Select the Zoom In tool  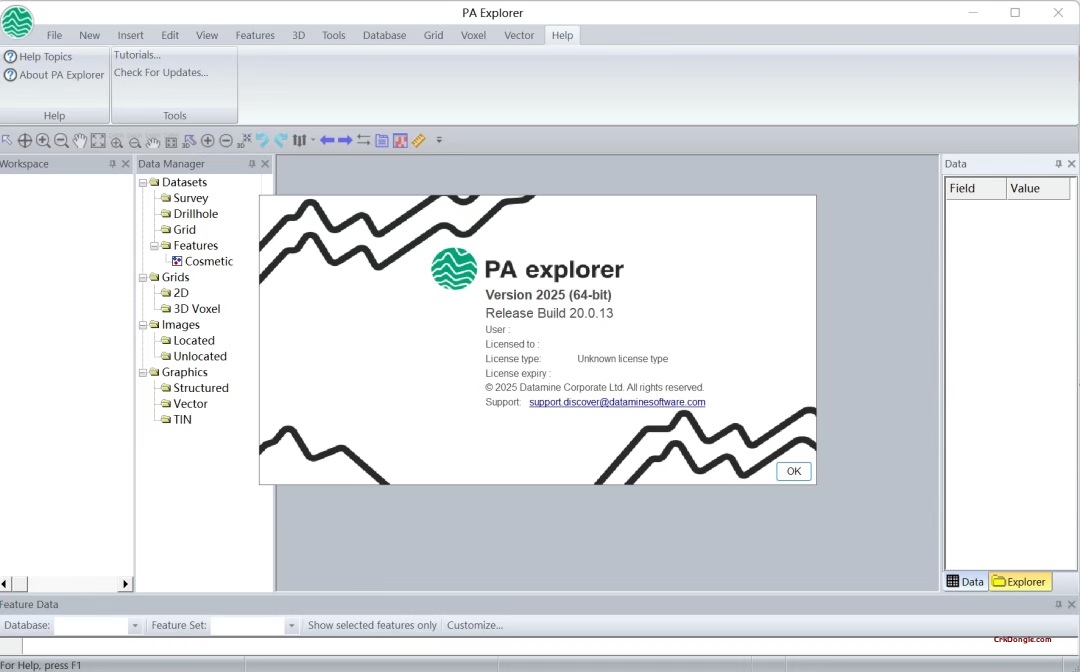[x=43, y=140]
